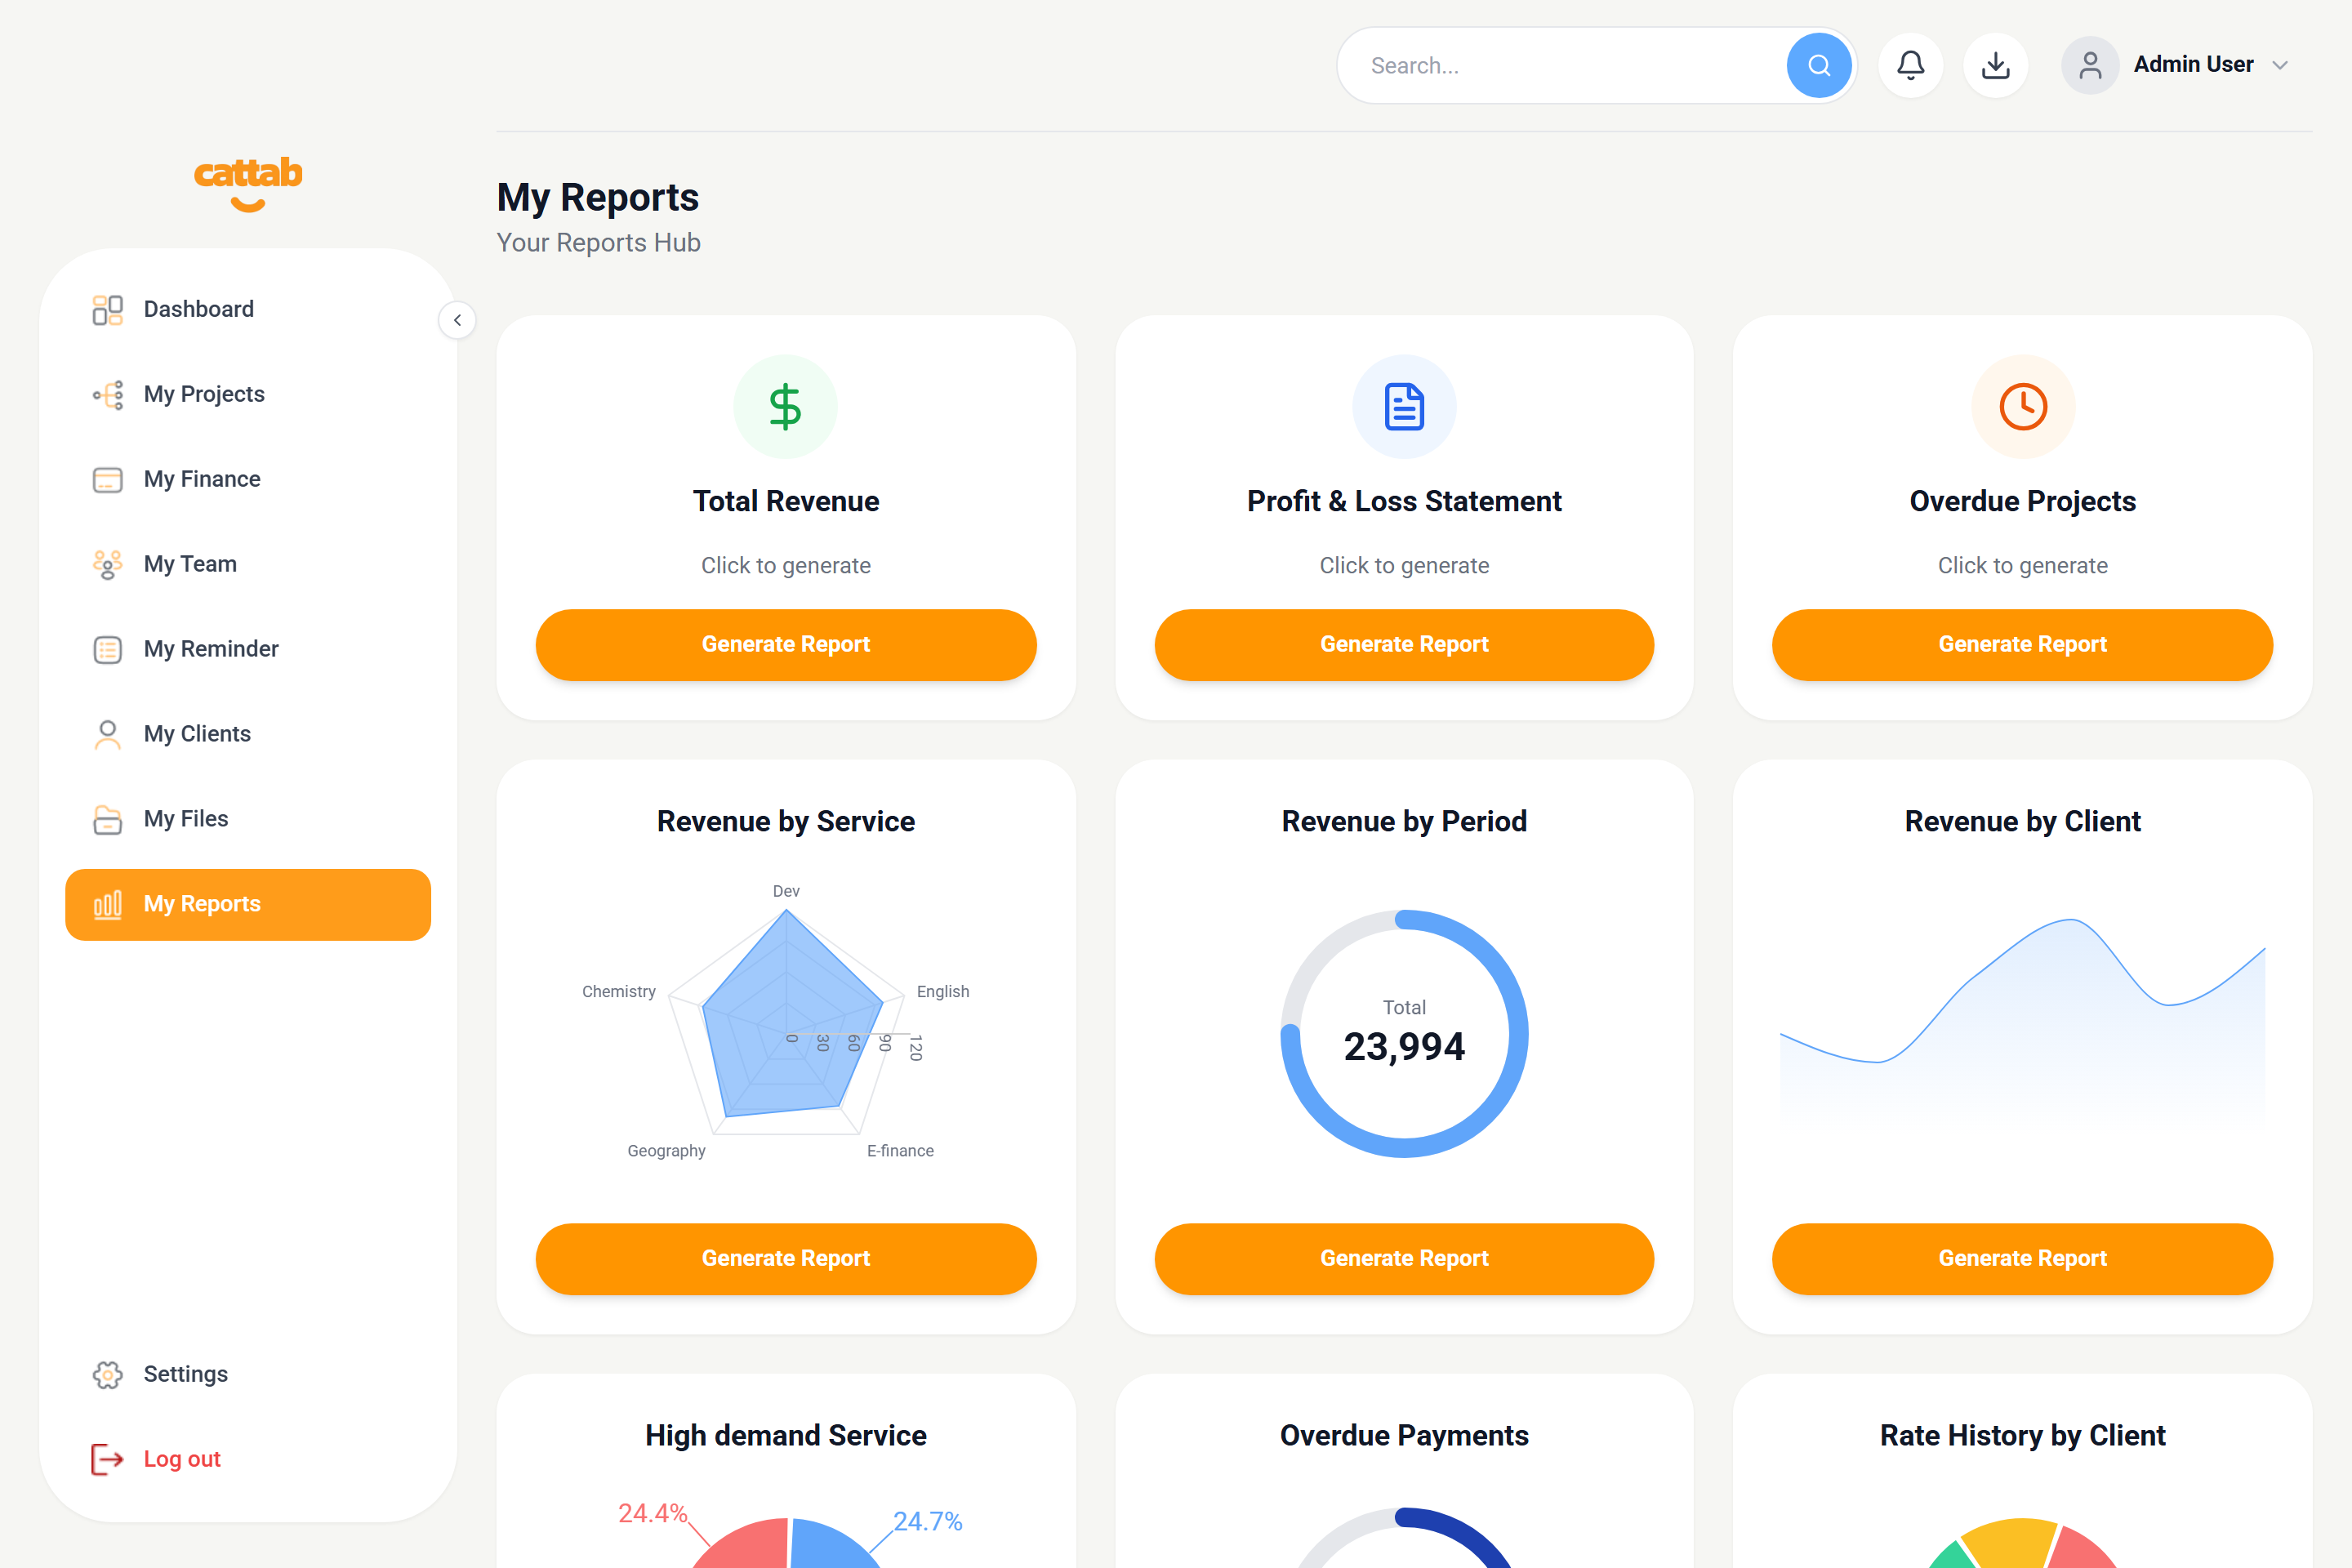Click the blue search magnifier button

[x=1819, y=66]
